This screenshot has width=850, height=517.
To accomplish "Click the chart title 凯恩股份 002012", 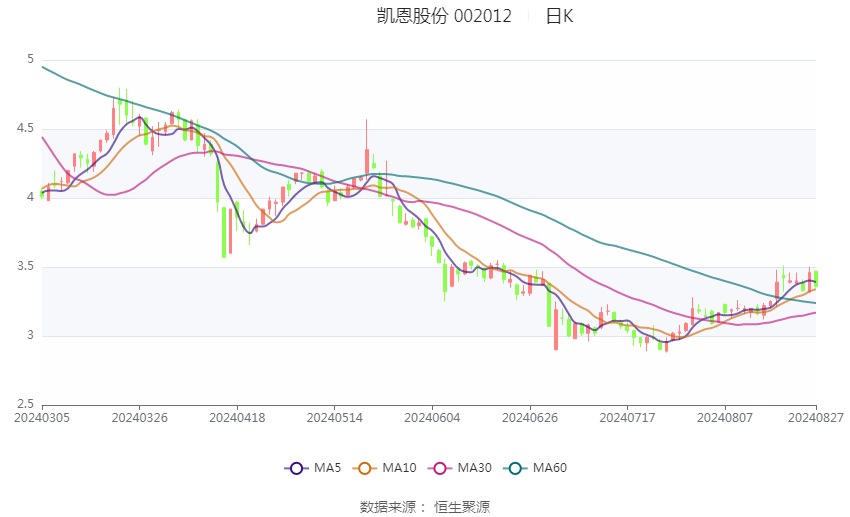I will click(x=444, y=16).
